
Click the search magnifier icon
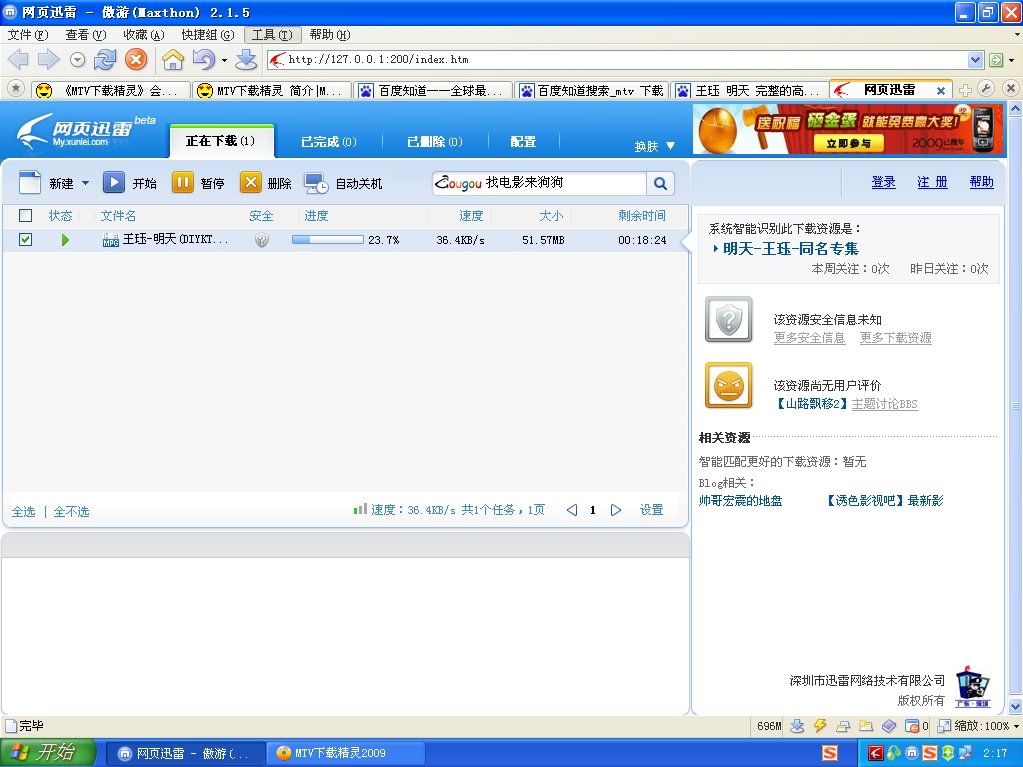click(x=660, y=184)
